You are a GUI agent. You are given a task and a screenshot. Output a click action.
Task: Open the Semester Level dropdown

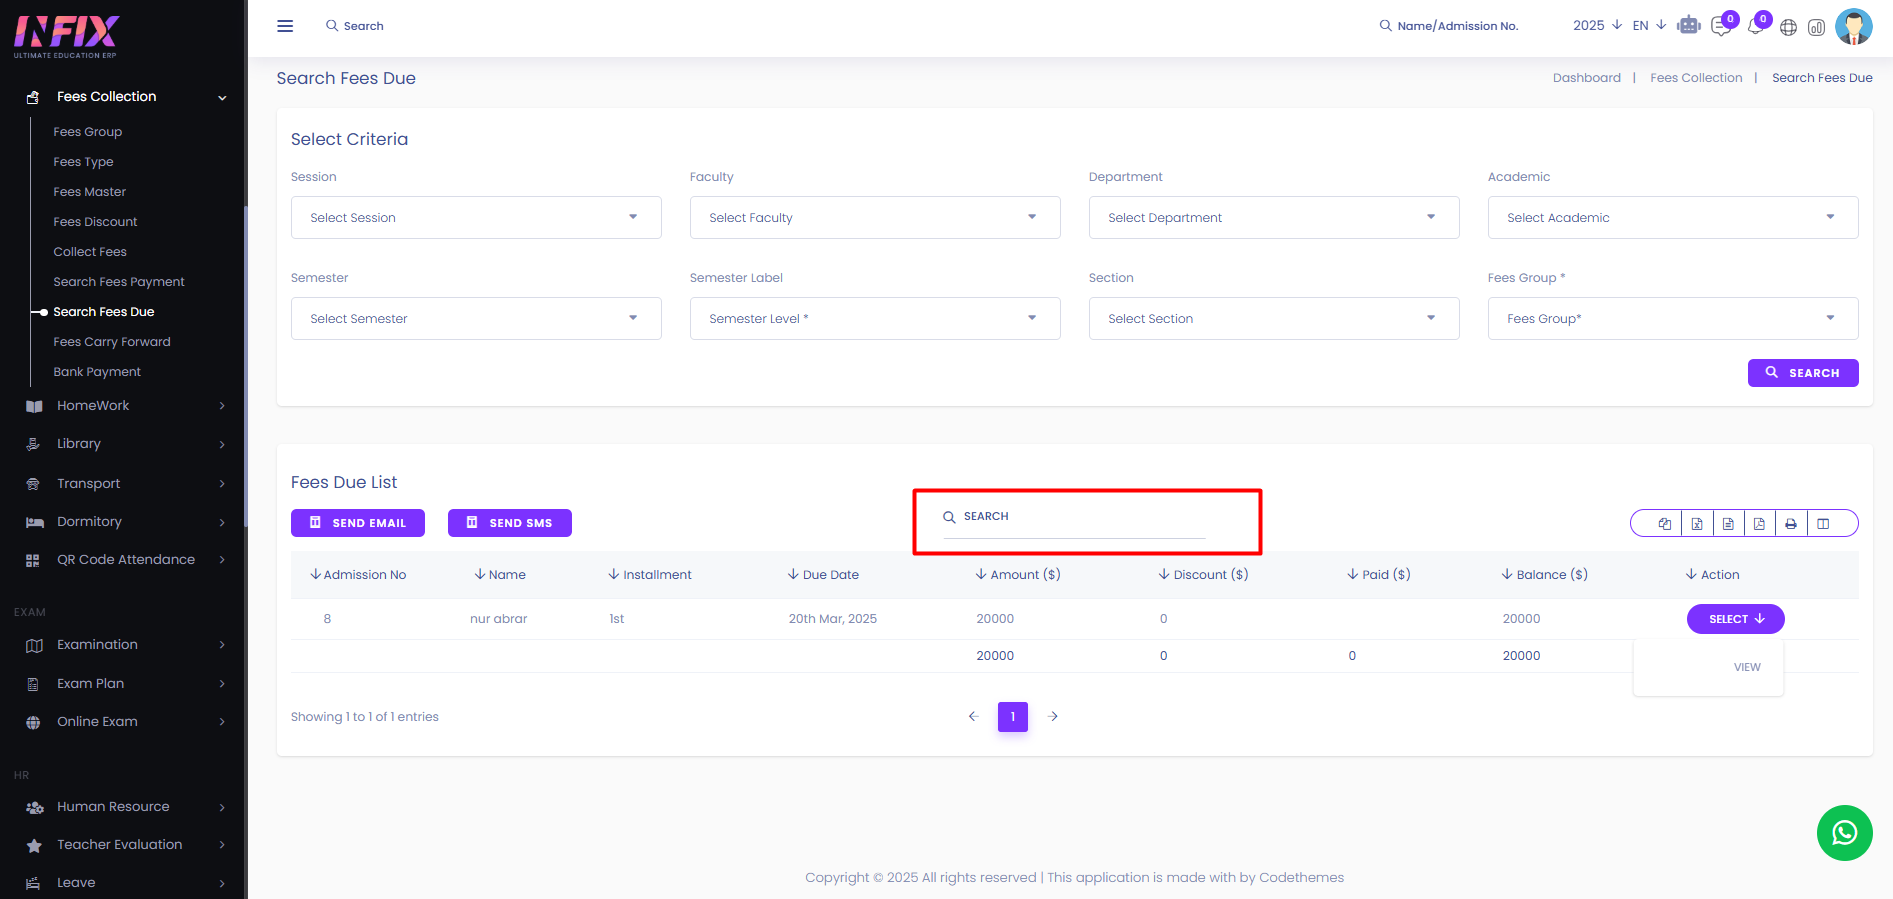pos(875,319)
